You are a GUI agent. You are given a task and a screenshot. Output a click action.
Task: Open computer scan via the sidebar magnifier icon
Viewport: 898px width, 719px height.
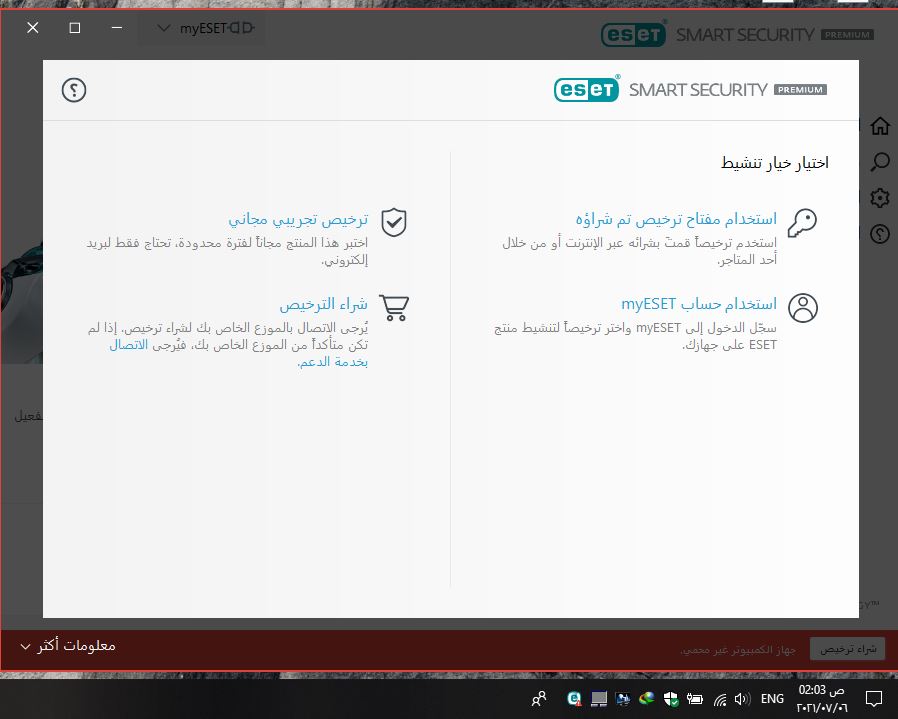pos(880,162)
